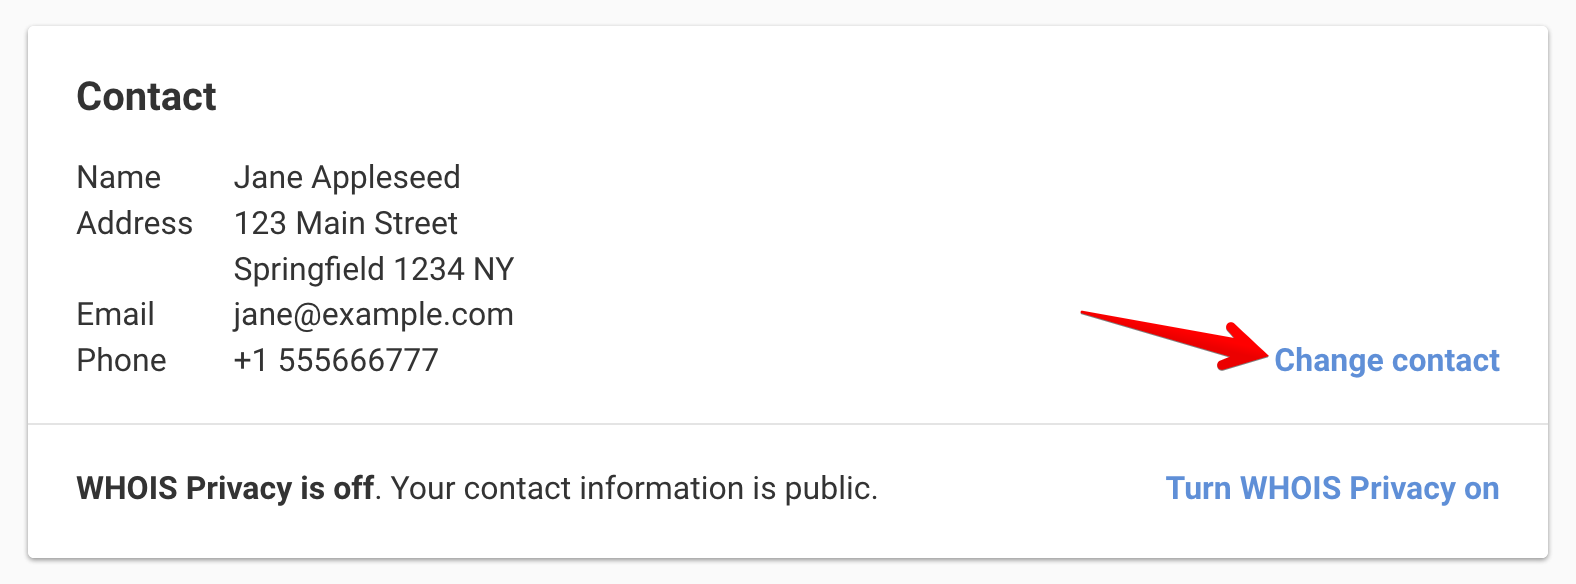Click the state abbreviation NY
This screenshot has height=584, width=1576.
point(494,269)
